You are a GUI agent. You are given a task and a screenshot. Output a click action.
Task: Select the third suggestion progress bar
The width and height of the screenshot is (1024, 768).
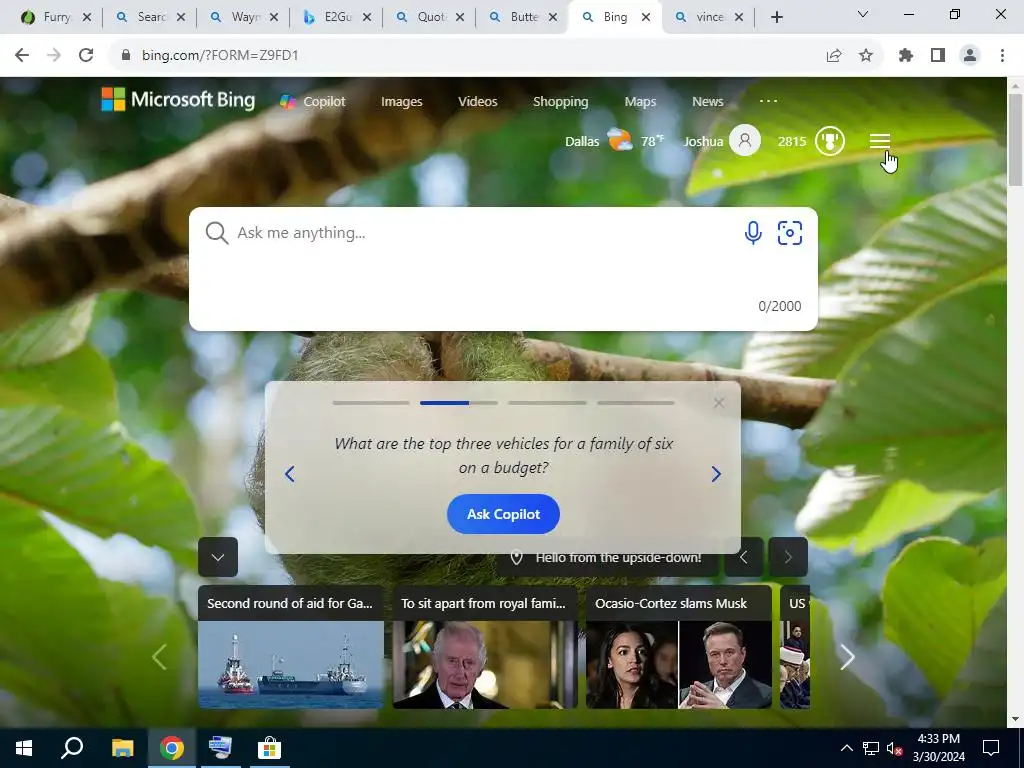(x=547, y=403)
